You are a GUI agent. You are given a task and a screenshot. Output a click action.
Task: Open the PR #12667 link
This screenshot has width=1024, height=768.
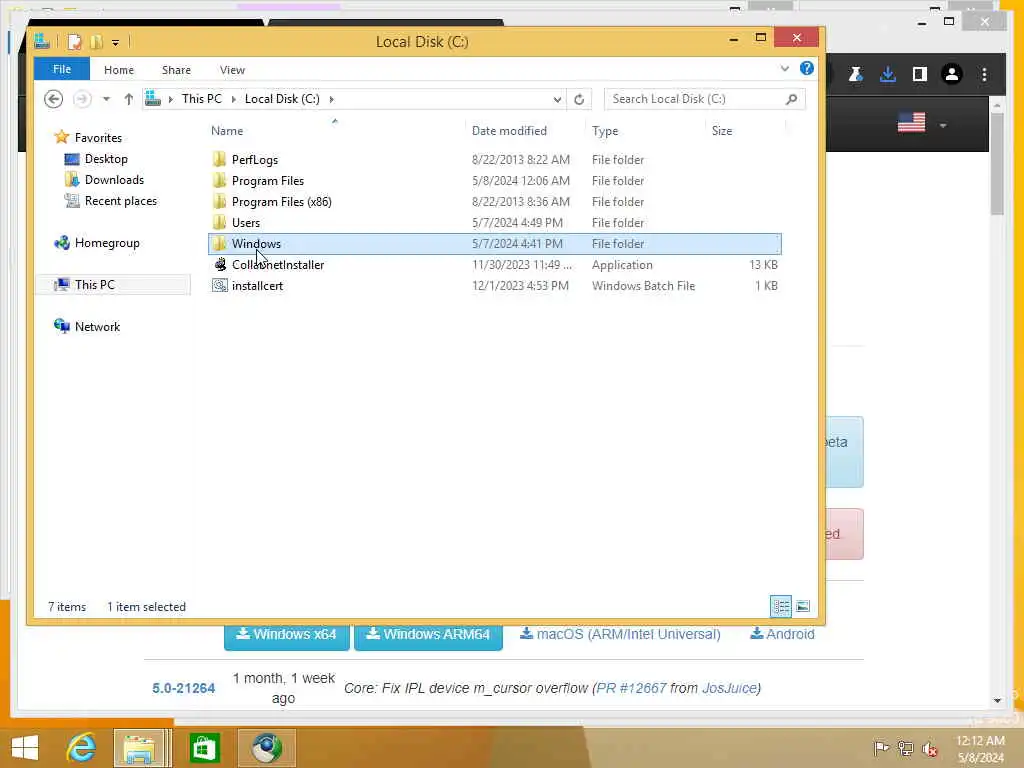[632, 688]
